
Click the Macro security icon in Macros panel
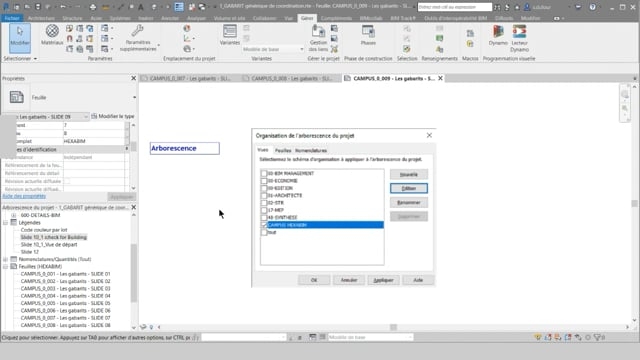470,43
